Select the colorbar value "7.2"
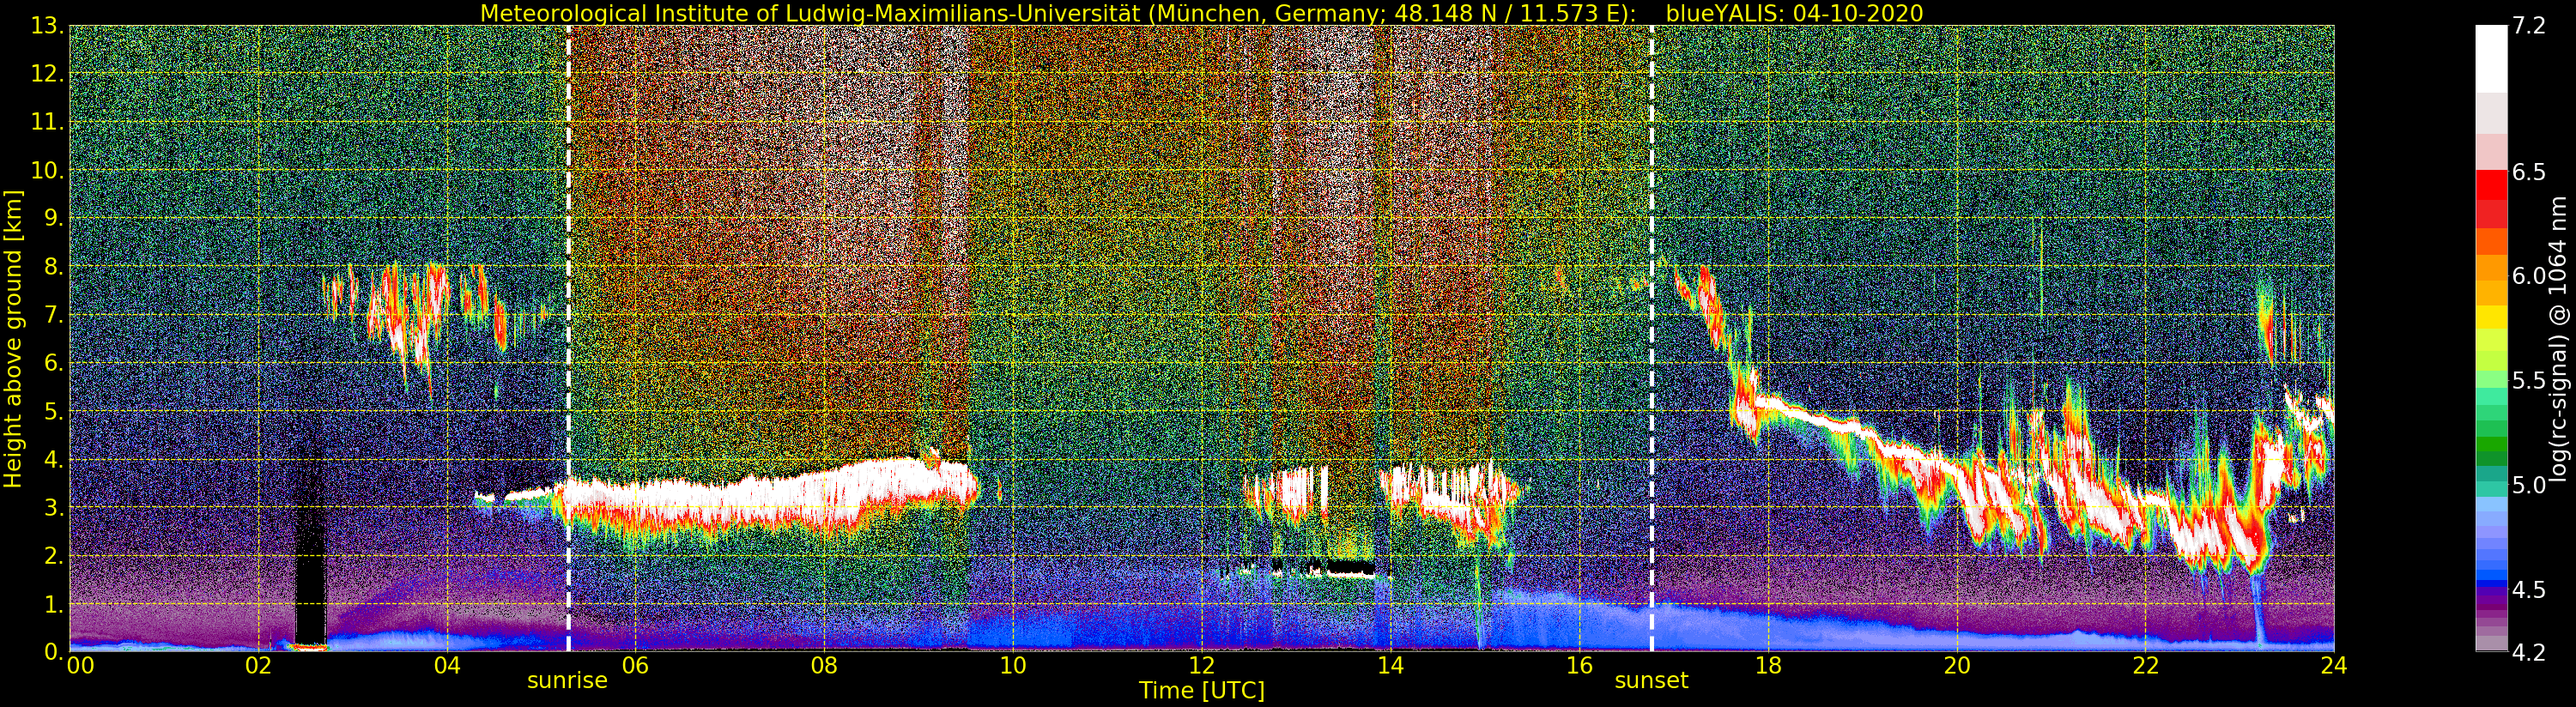The image size is (2576, 707). [x=2529, y=26]
